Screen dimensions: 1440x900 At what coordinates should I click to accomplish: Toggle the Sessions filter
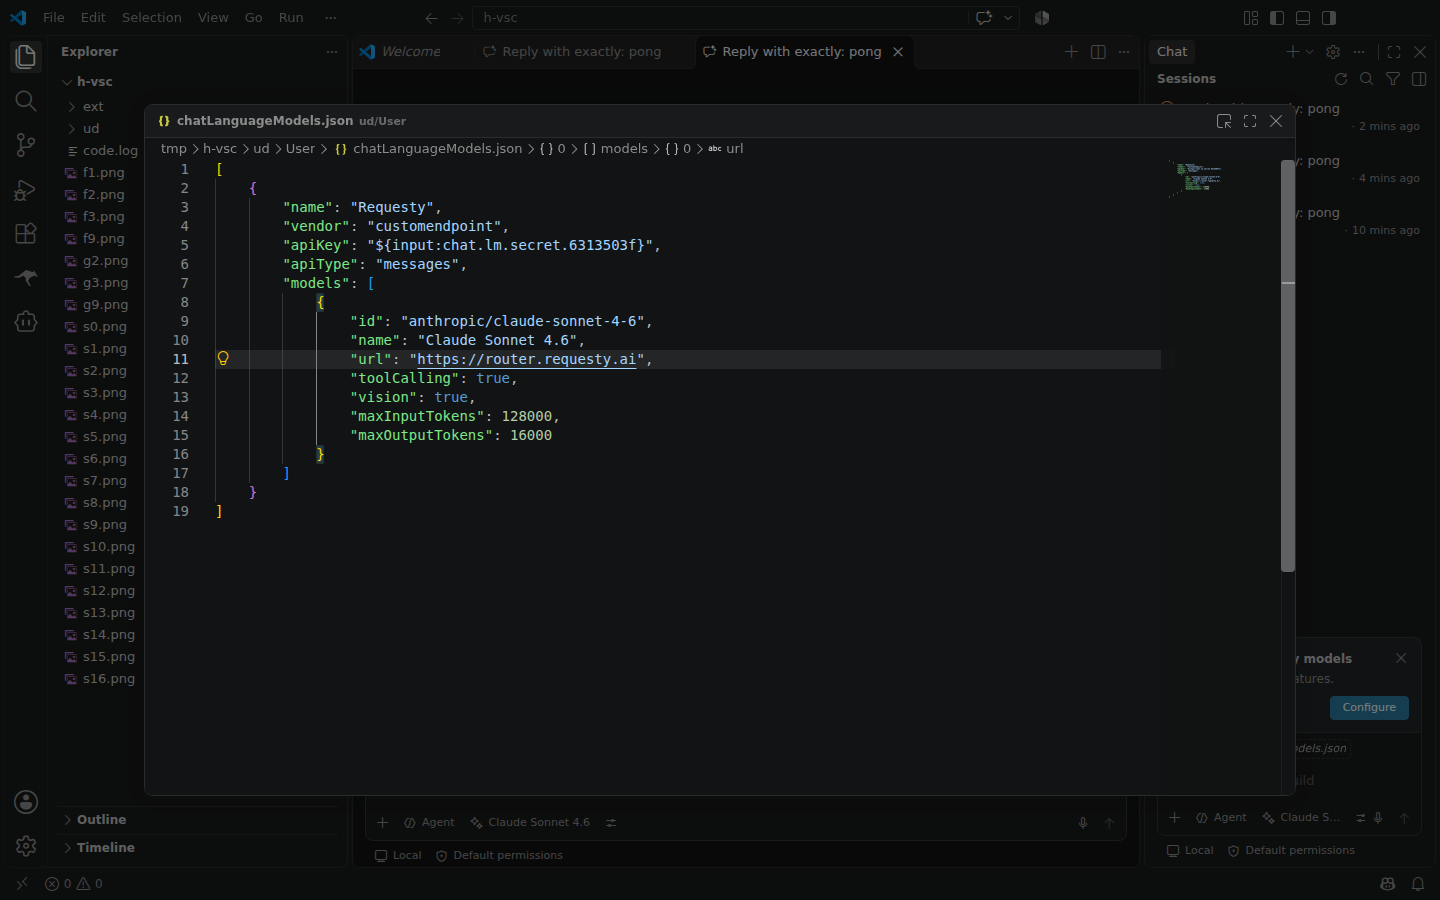1393,79
